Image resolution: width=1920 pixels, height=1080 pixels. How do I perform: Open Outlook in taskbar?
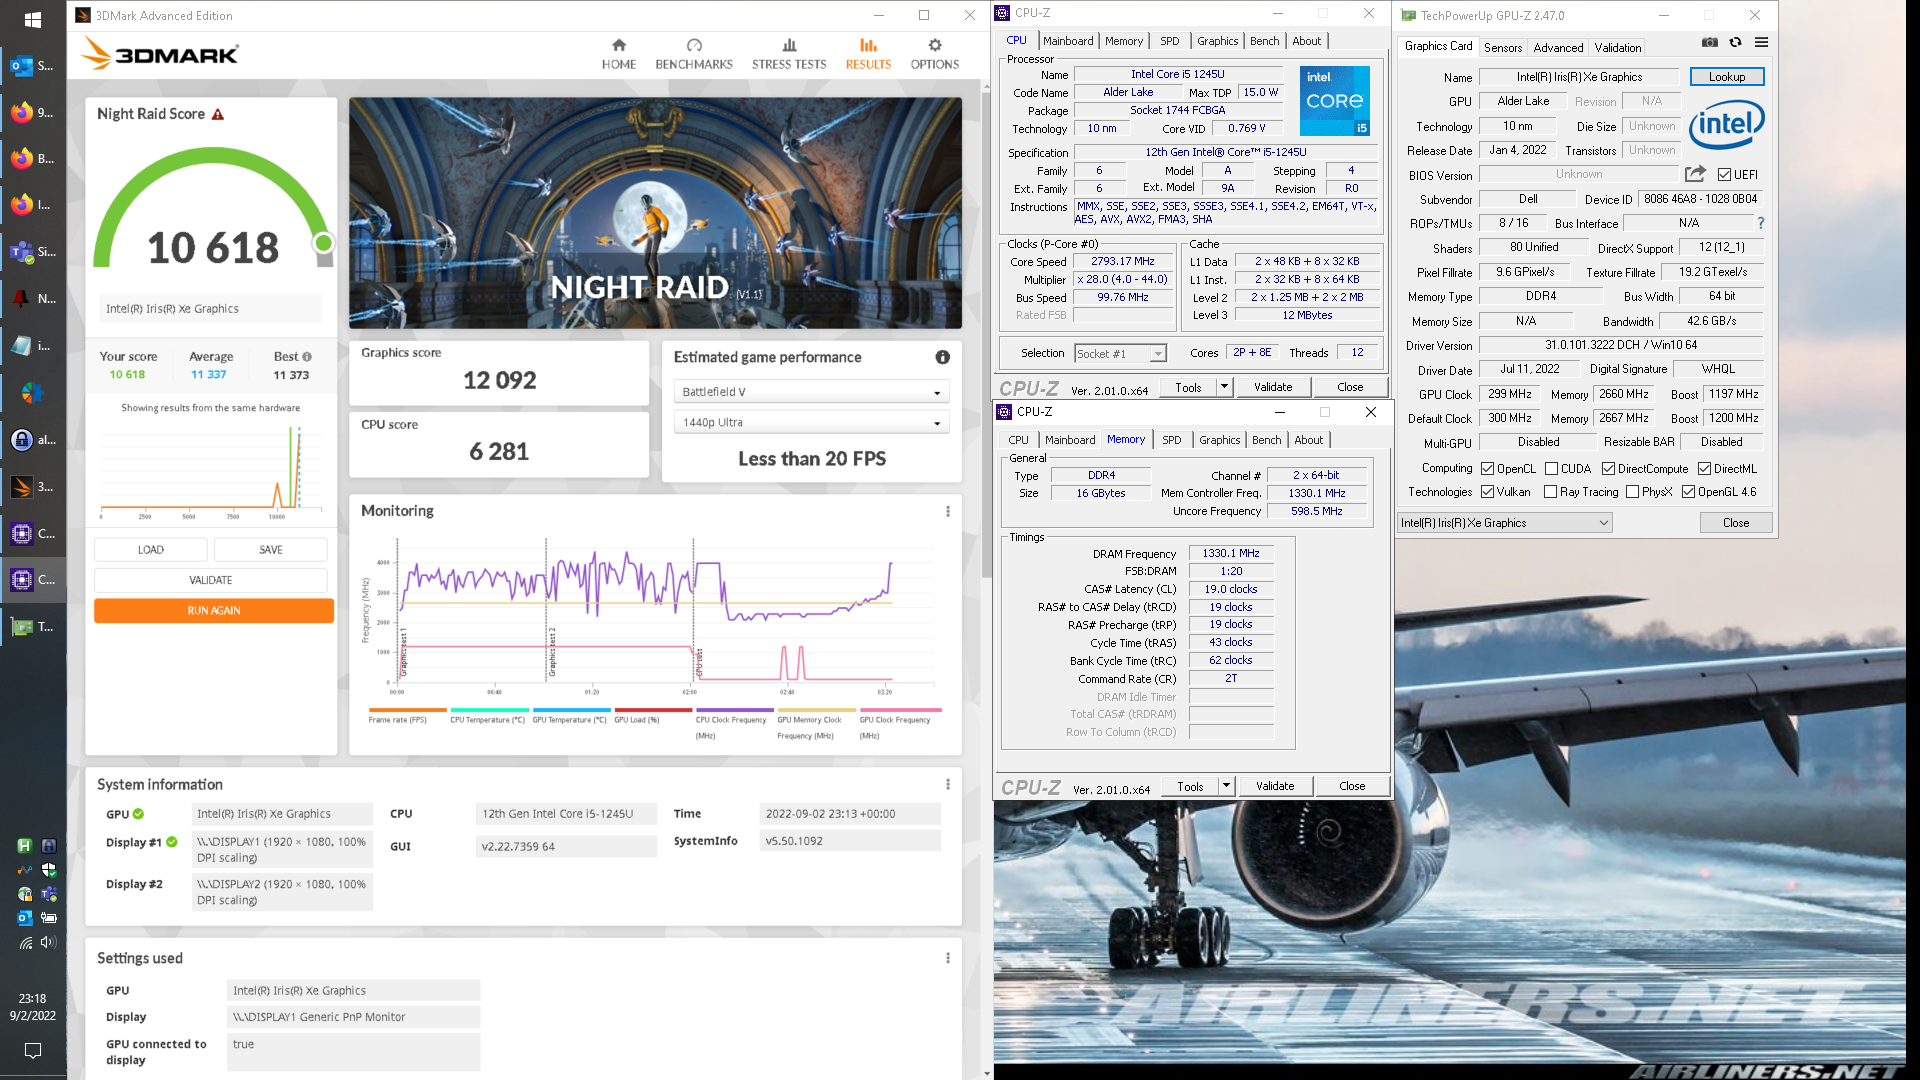pos(33,66)
